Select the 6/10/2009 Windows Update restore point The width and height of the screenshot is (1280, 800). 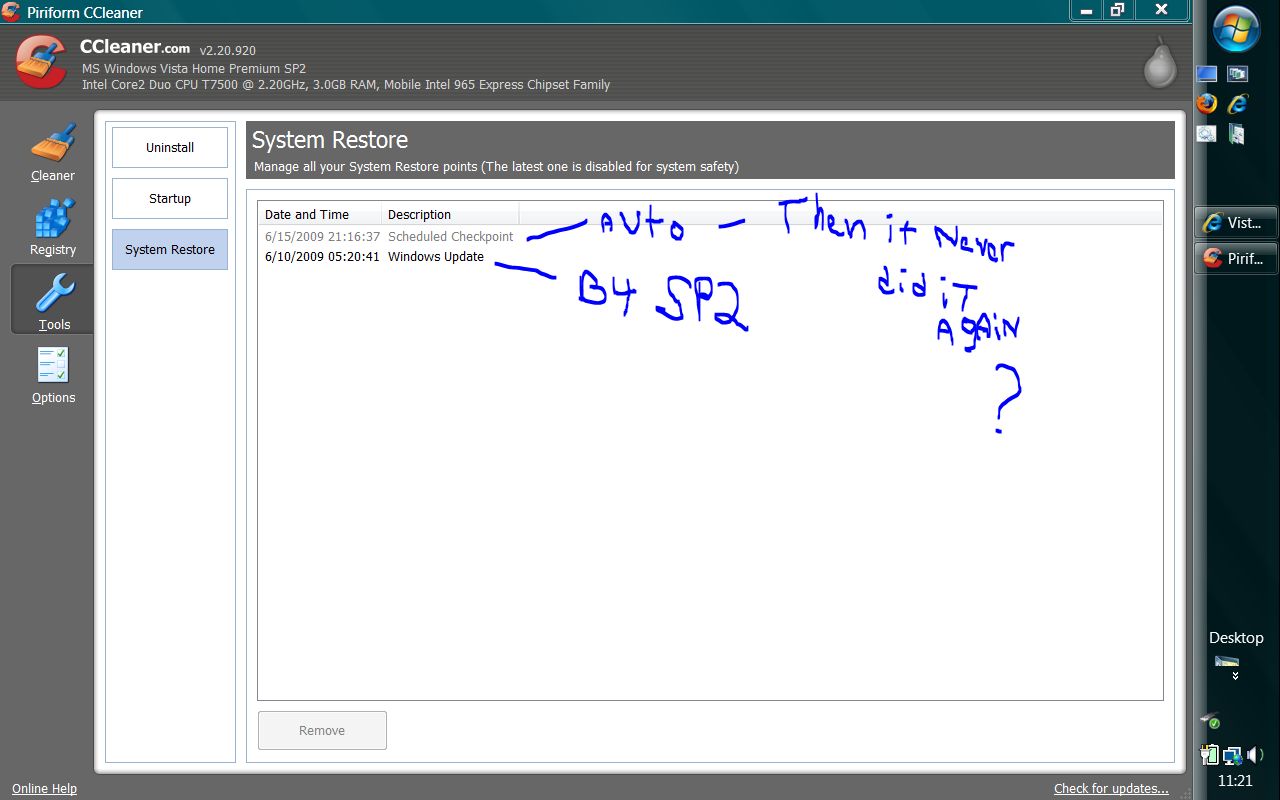coord(374,256)
